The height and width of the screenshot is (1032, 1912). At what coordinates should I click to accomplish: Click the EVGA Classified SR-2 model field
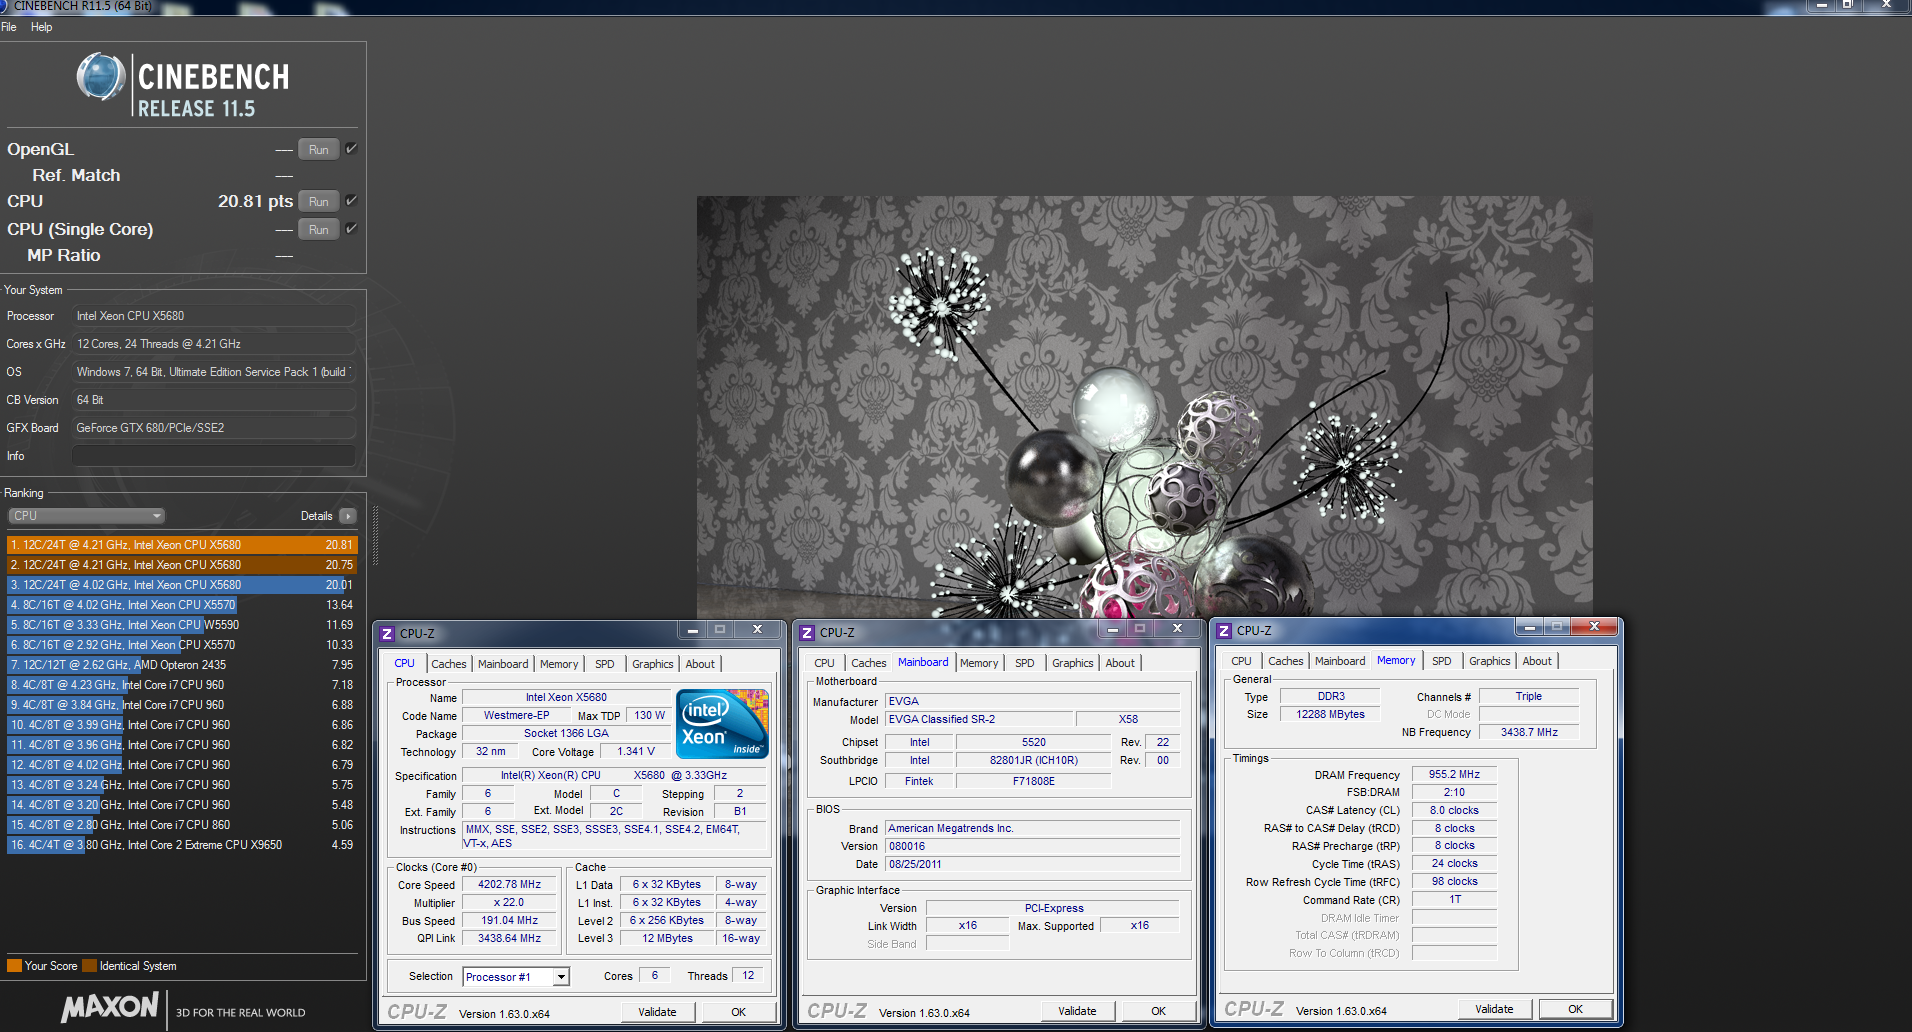pos(978,720)
